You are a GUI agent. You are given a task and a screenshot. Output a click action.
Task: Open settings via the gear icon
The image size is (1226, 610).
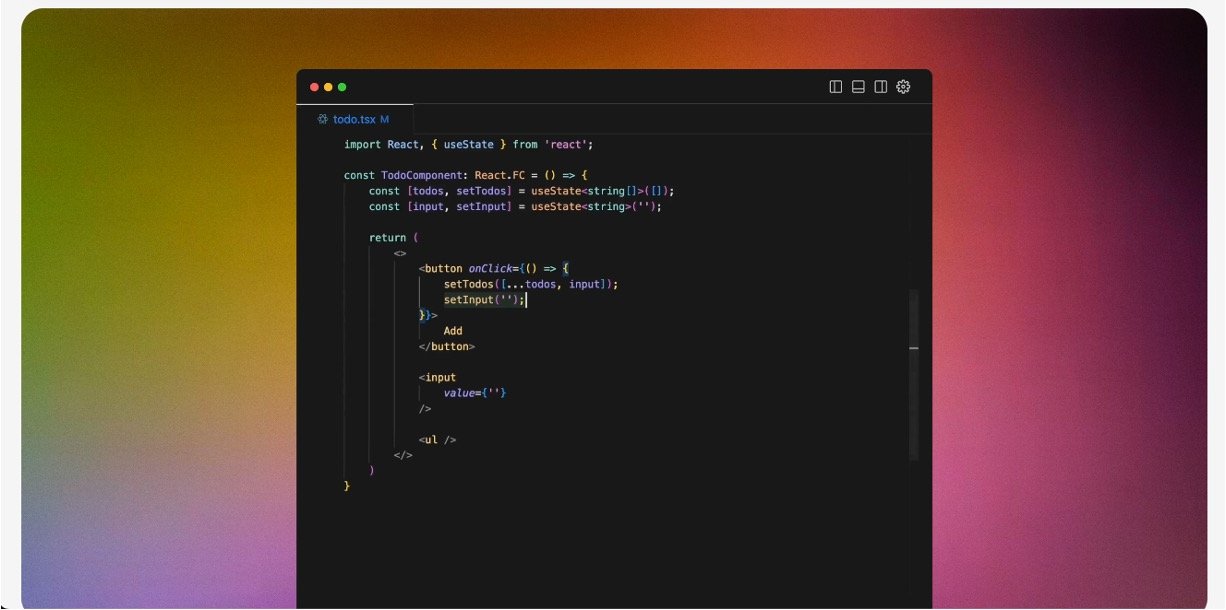[x=903, y=87]
